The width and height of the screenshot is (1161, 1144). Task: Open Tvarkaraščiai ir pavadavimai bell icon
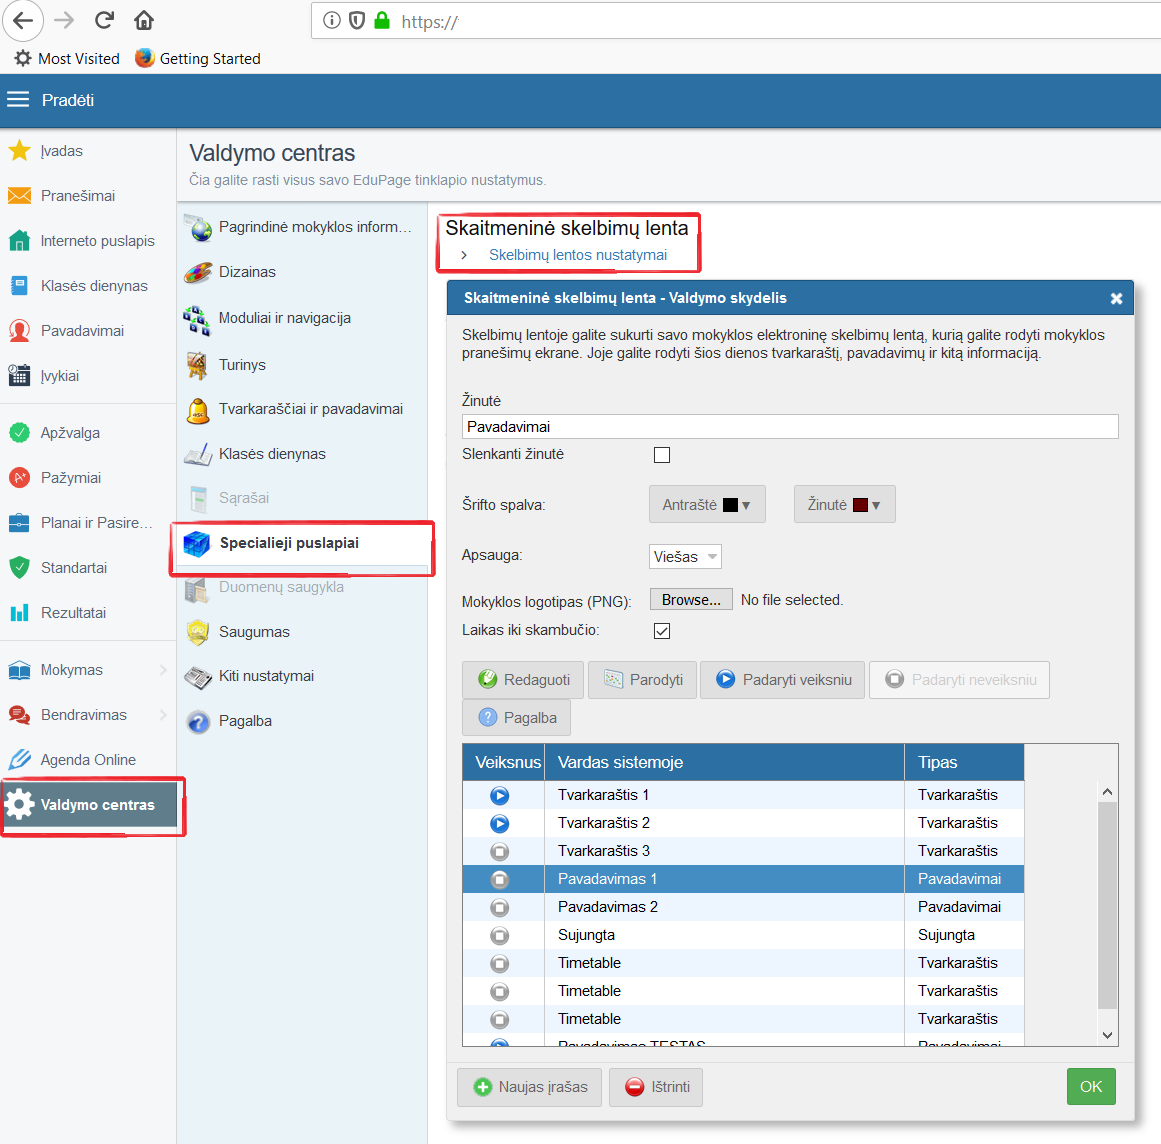[198, 410]
